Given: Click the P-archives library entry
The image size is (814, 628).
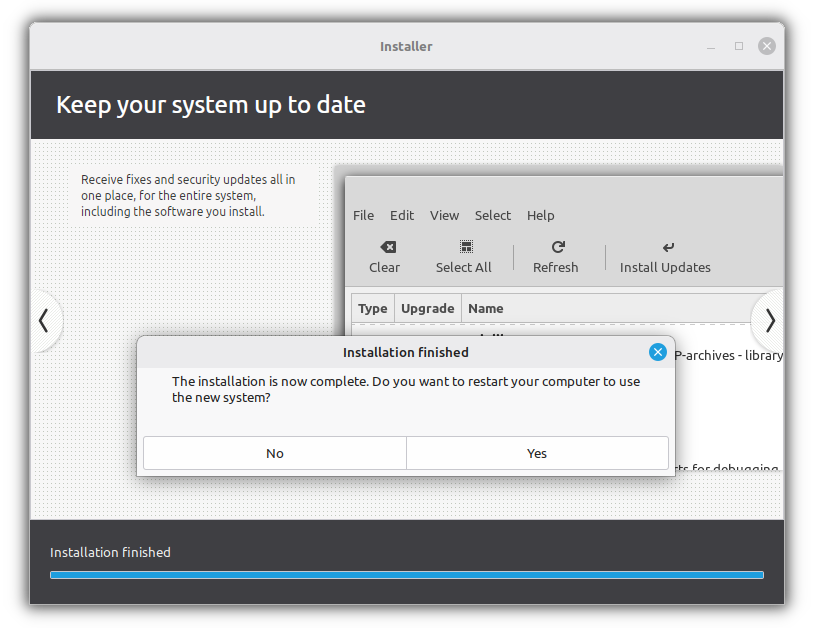Looking at the screenshot, I should pos(729,355).
